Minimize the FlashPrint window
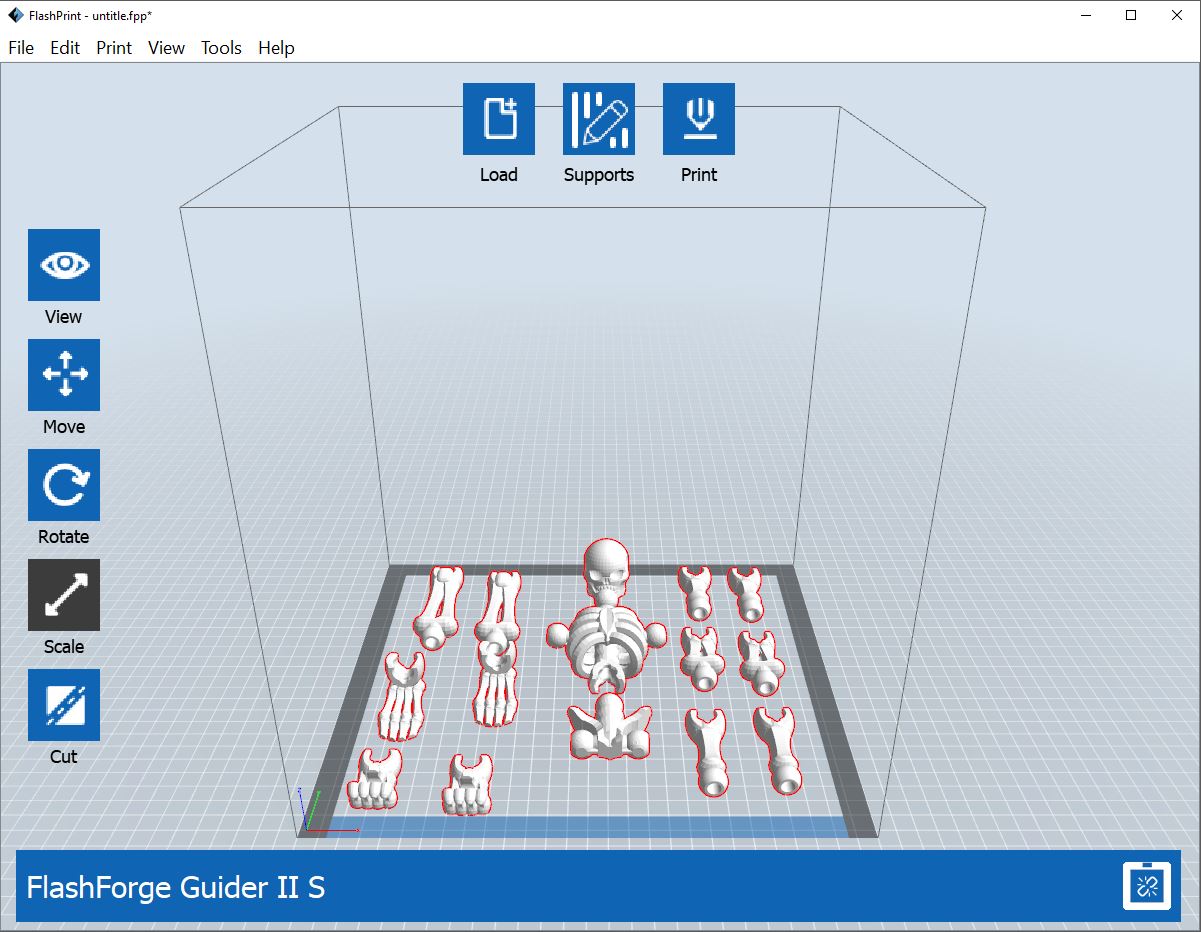Viewport: 1201px width, 932px height. [x=1085, y=15]
